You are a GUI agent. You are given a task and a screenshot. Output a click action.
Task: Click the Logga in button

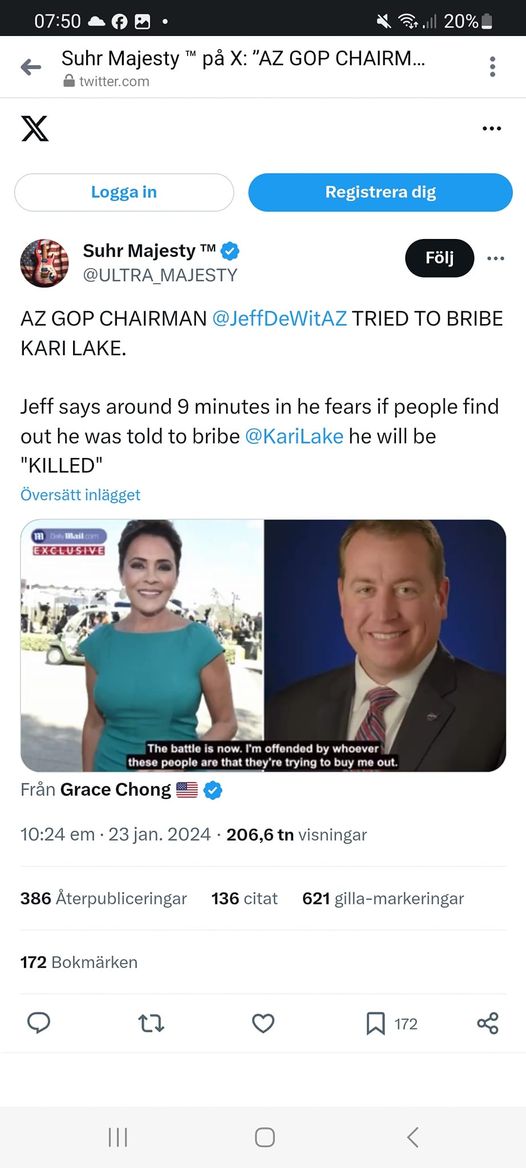pos(124,192)
